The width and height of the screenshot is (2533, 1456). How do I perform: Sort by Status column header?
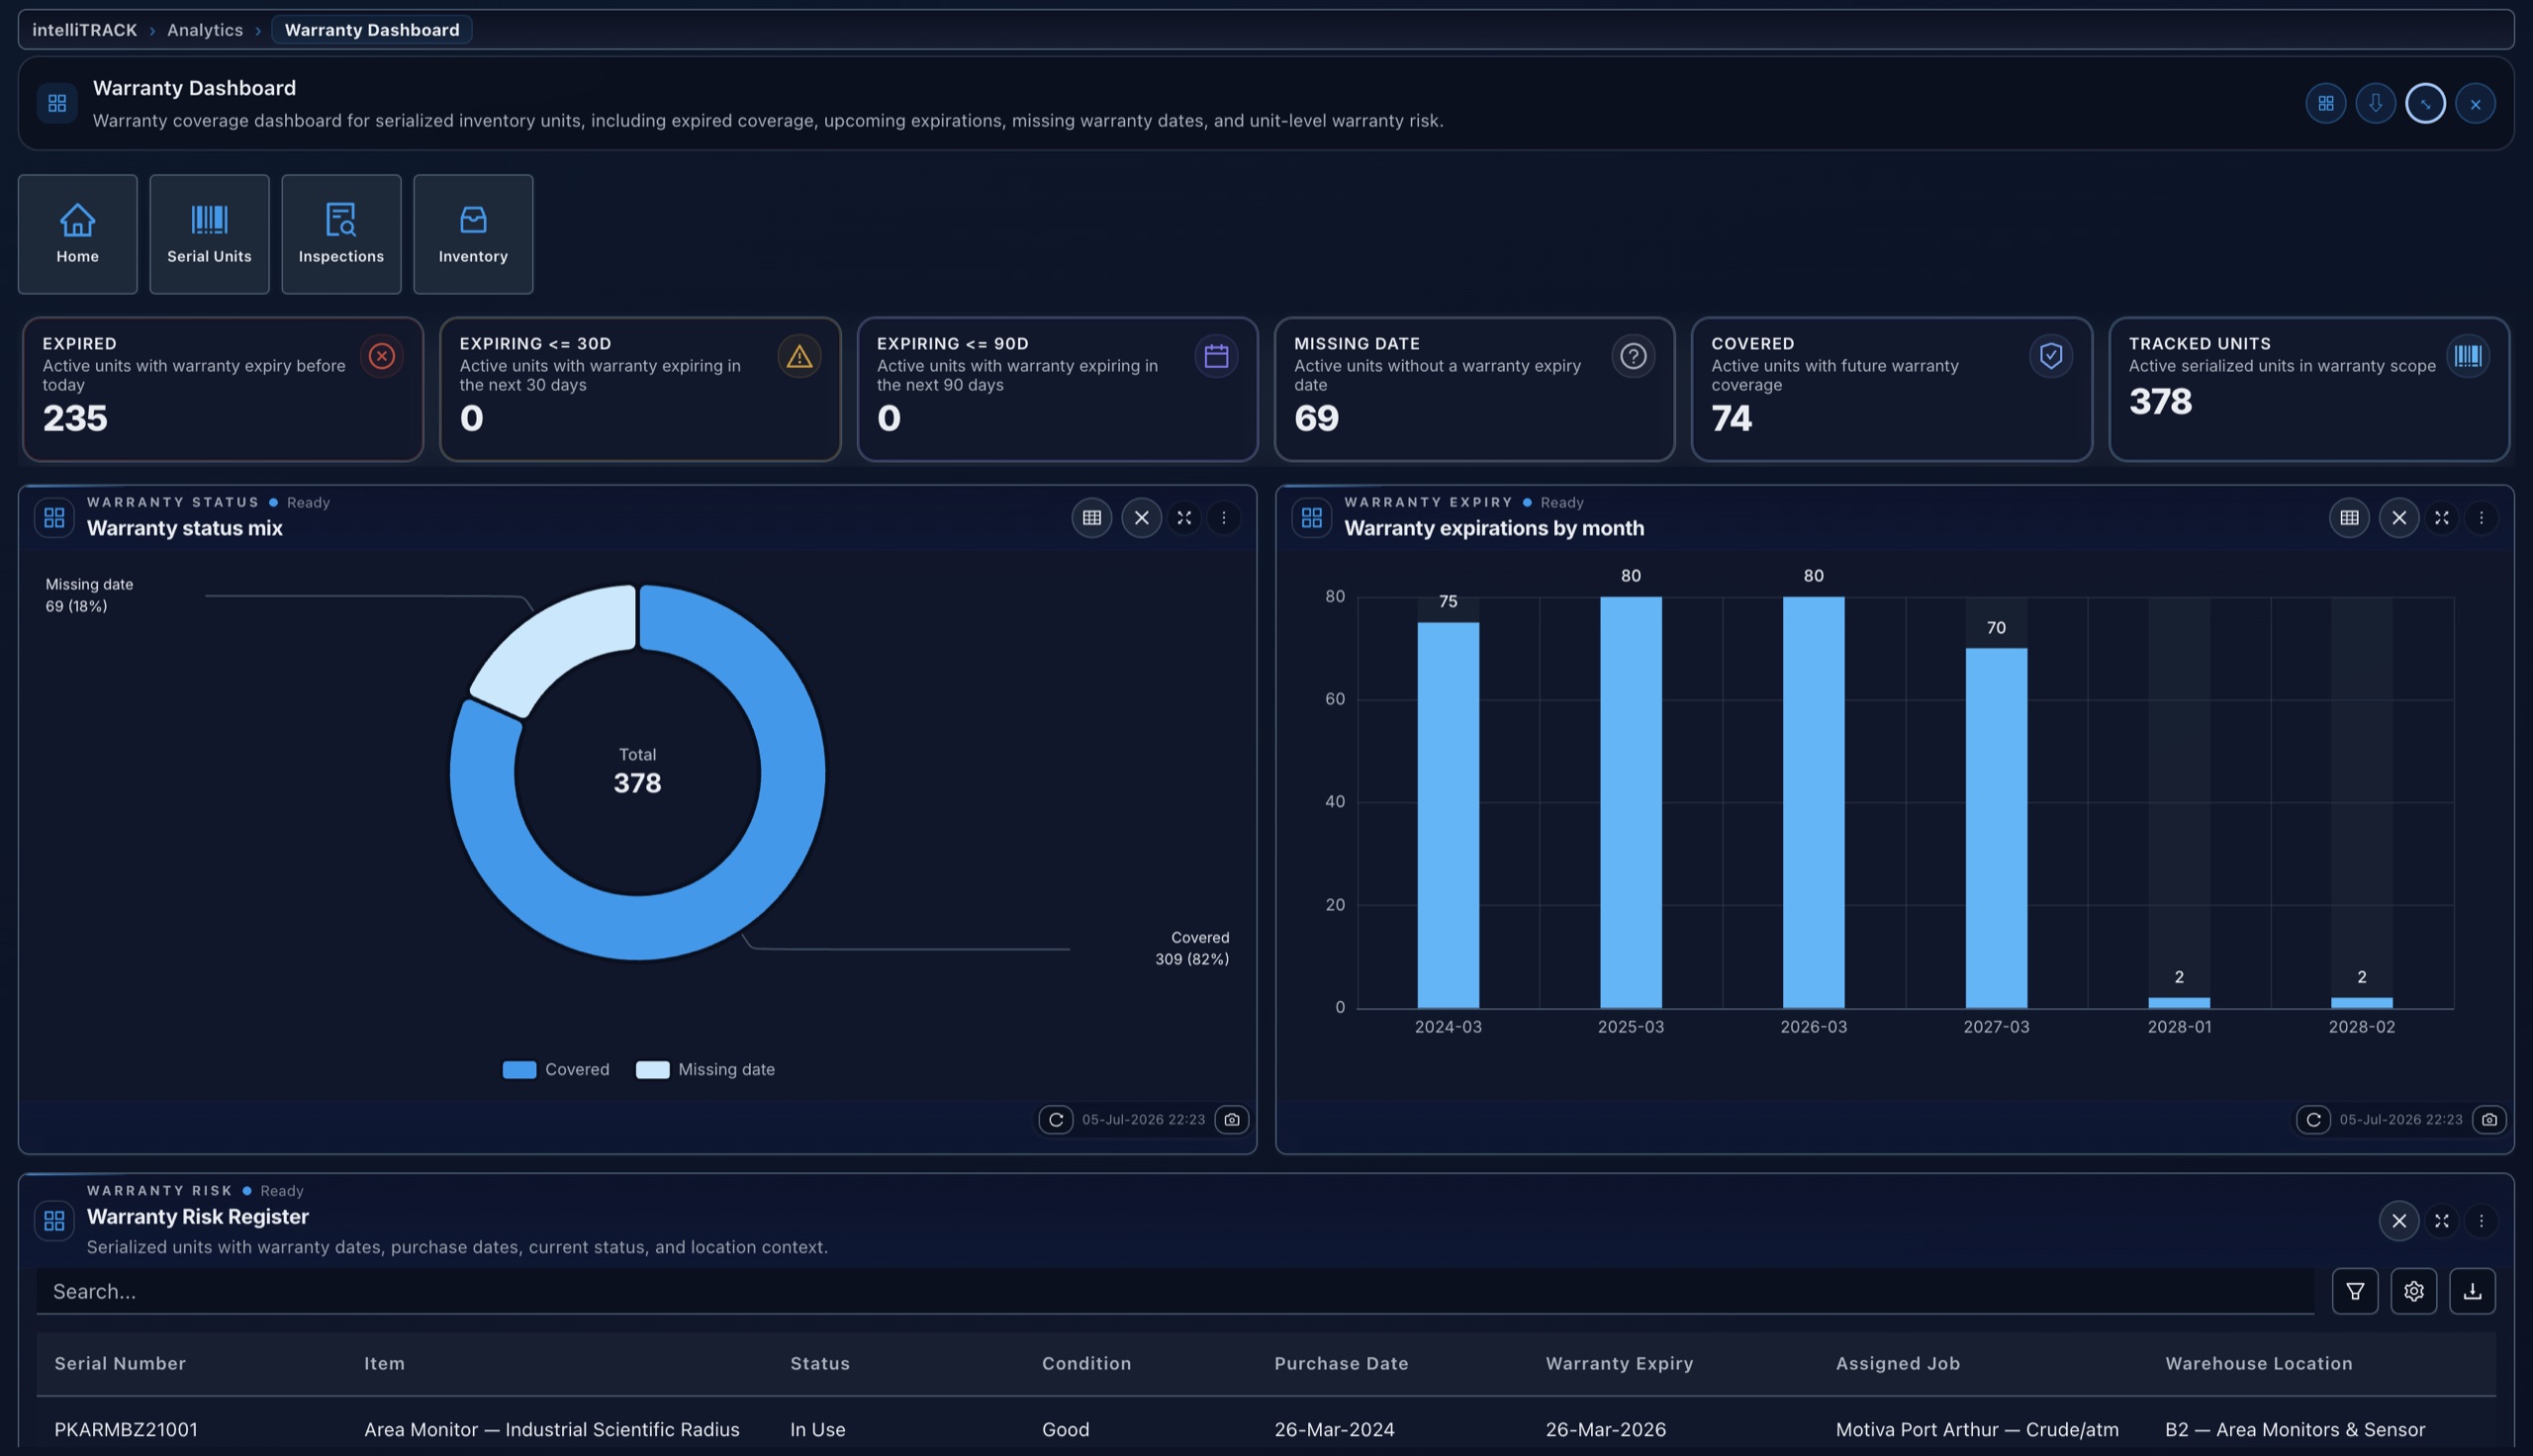820,1364
